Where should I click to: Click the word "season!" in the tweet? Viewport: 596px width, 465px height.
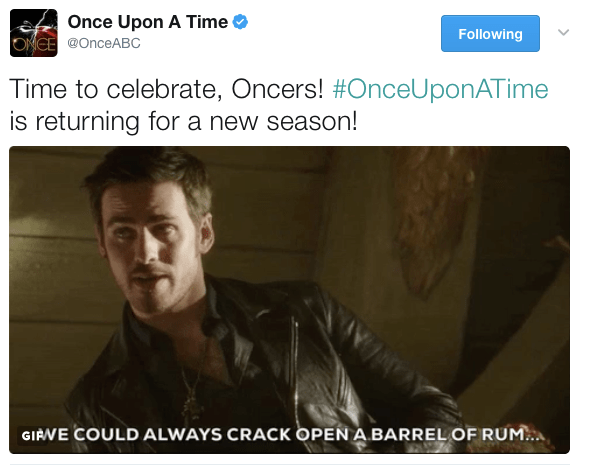(312, 122)
